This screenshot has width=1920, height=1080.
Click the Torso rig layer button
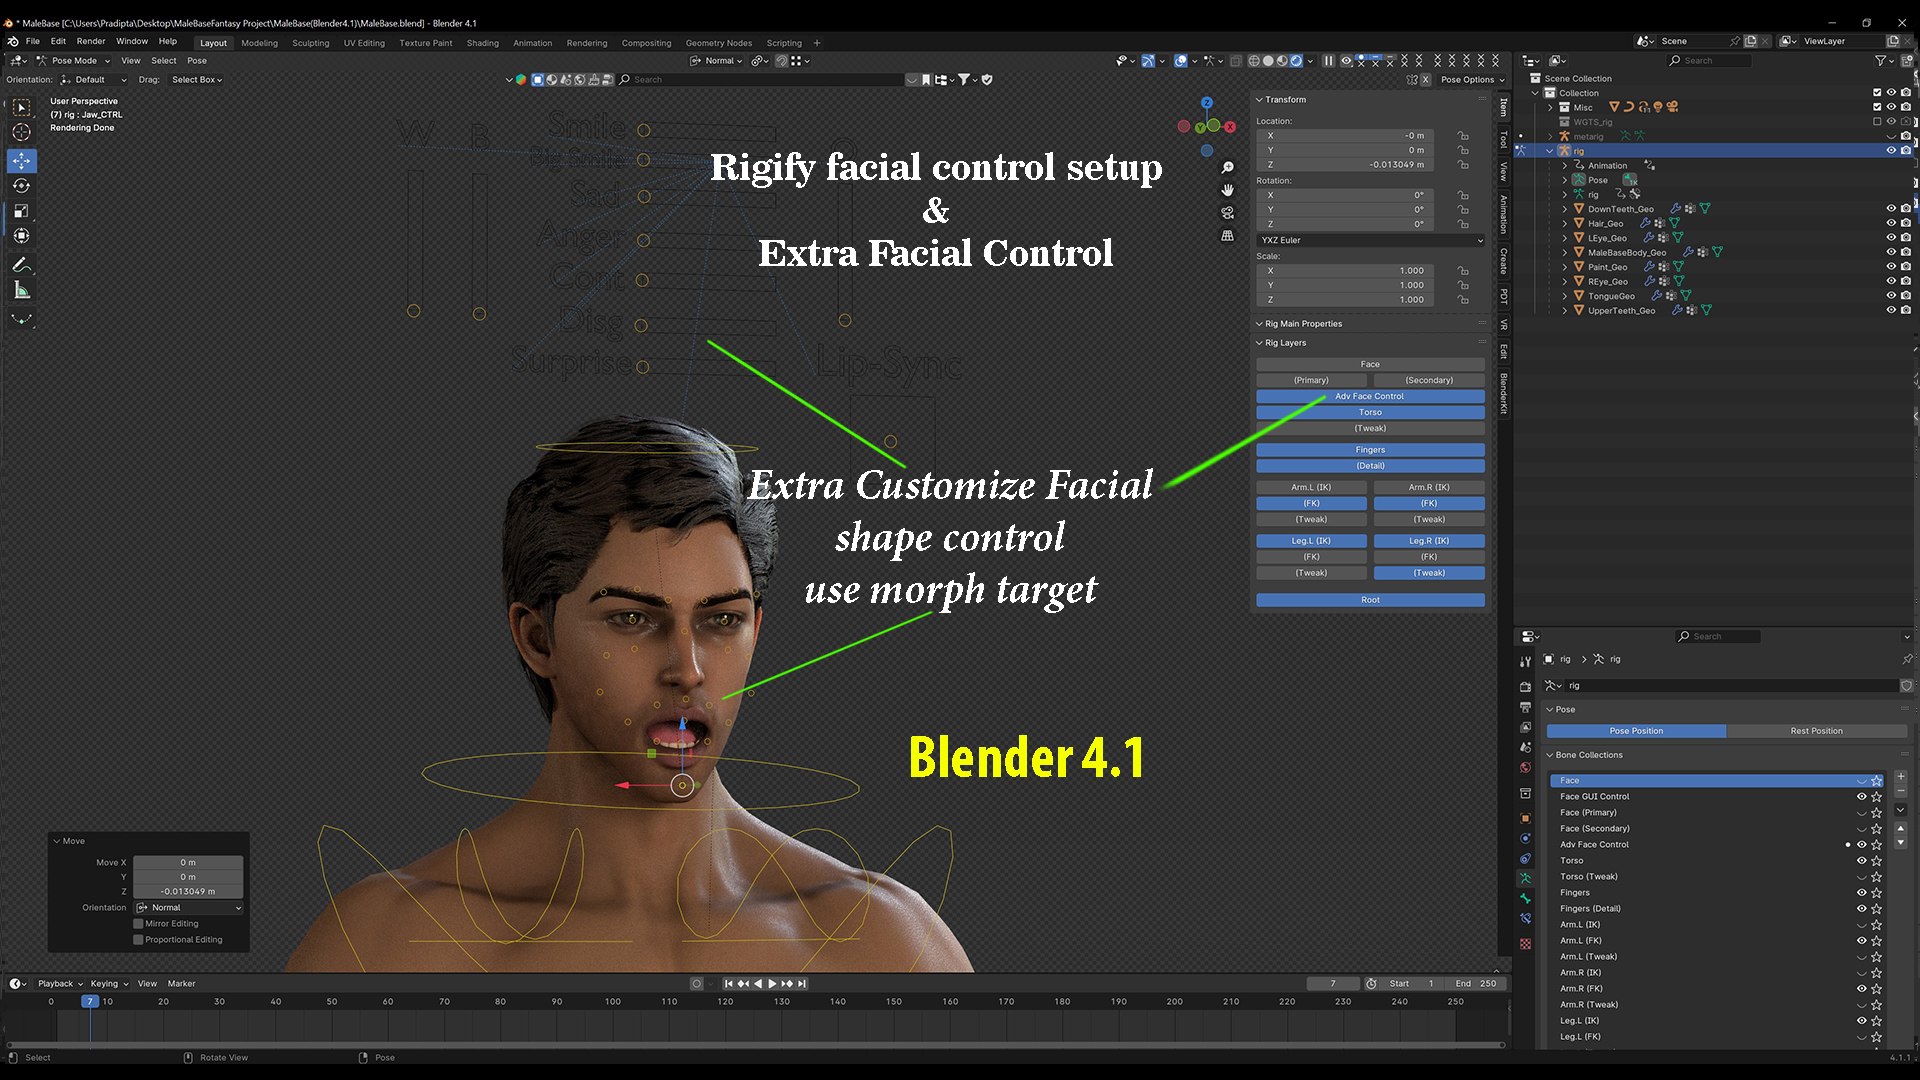(1370, 413)
